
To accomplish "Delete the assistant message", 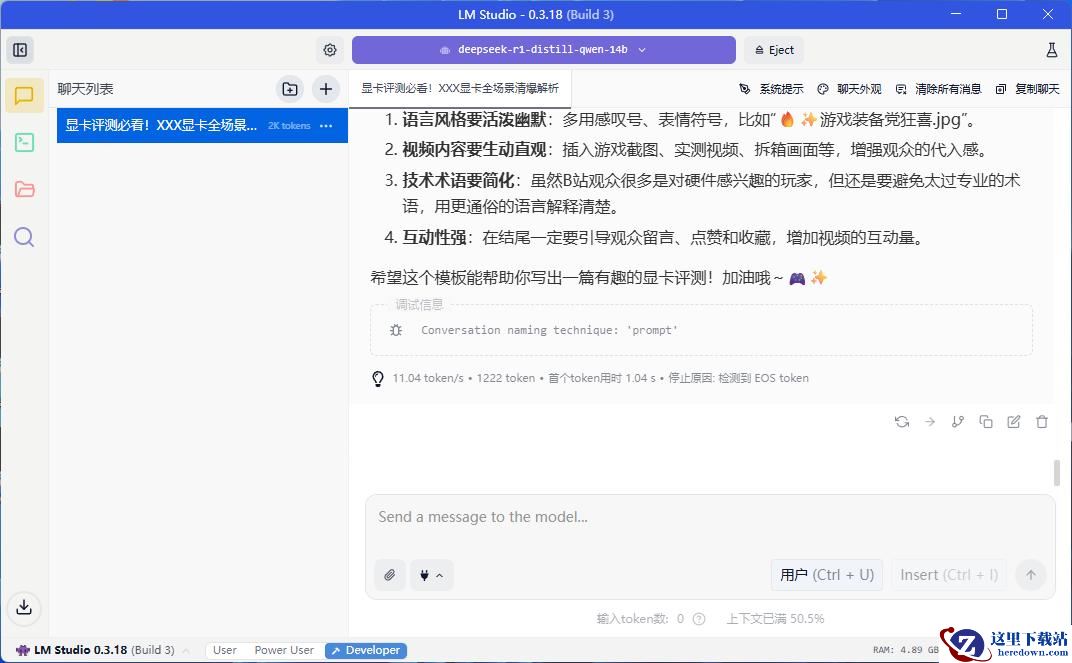I will click(1042, 422).
